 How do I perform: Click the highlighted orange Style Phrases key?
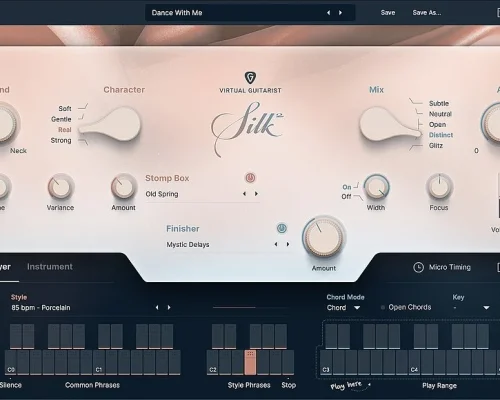coord(250,362)
